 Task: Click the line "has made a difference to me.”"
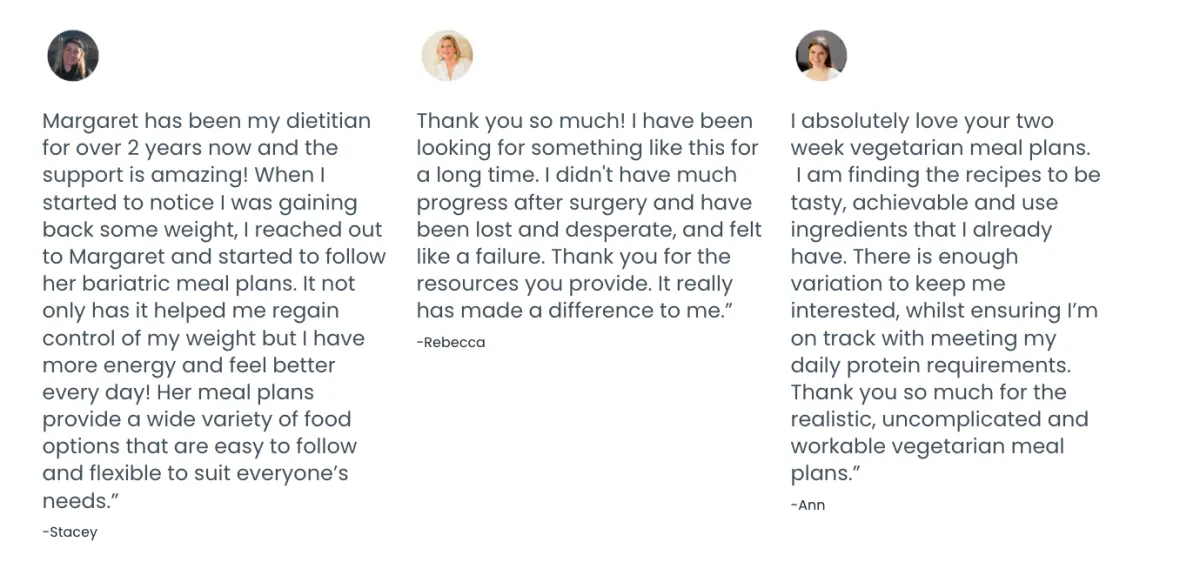click(x=575, y=310)
